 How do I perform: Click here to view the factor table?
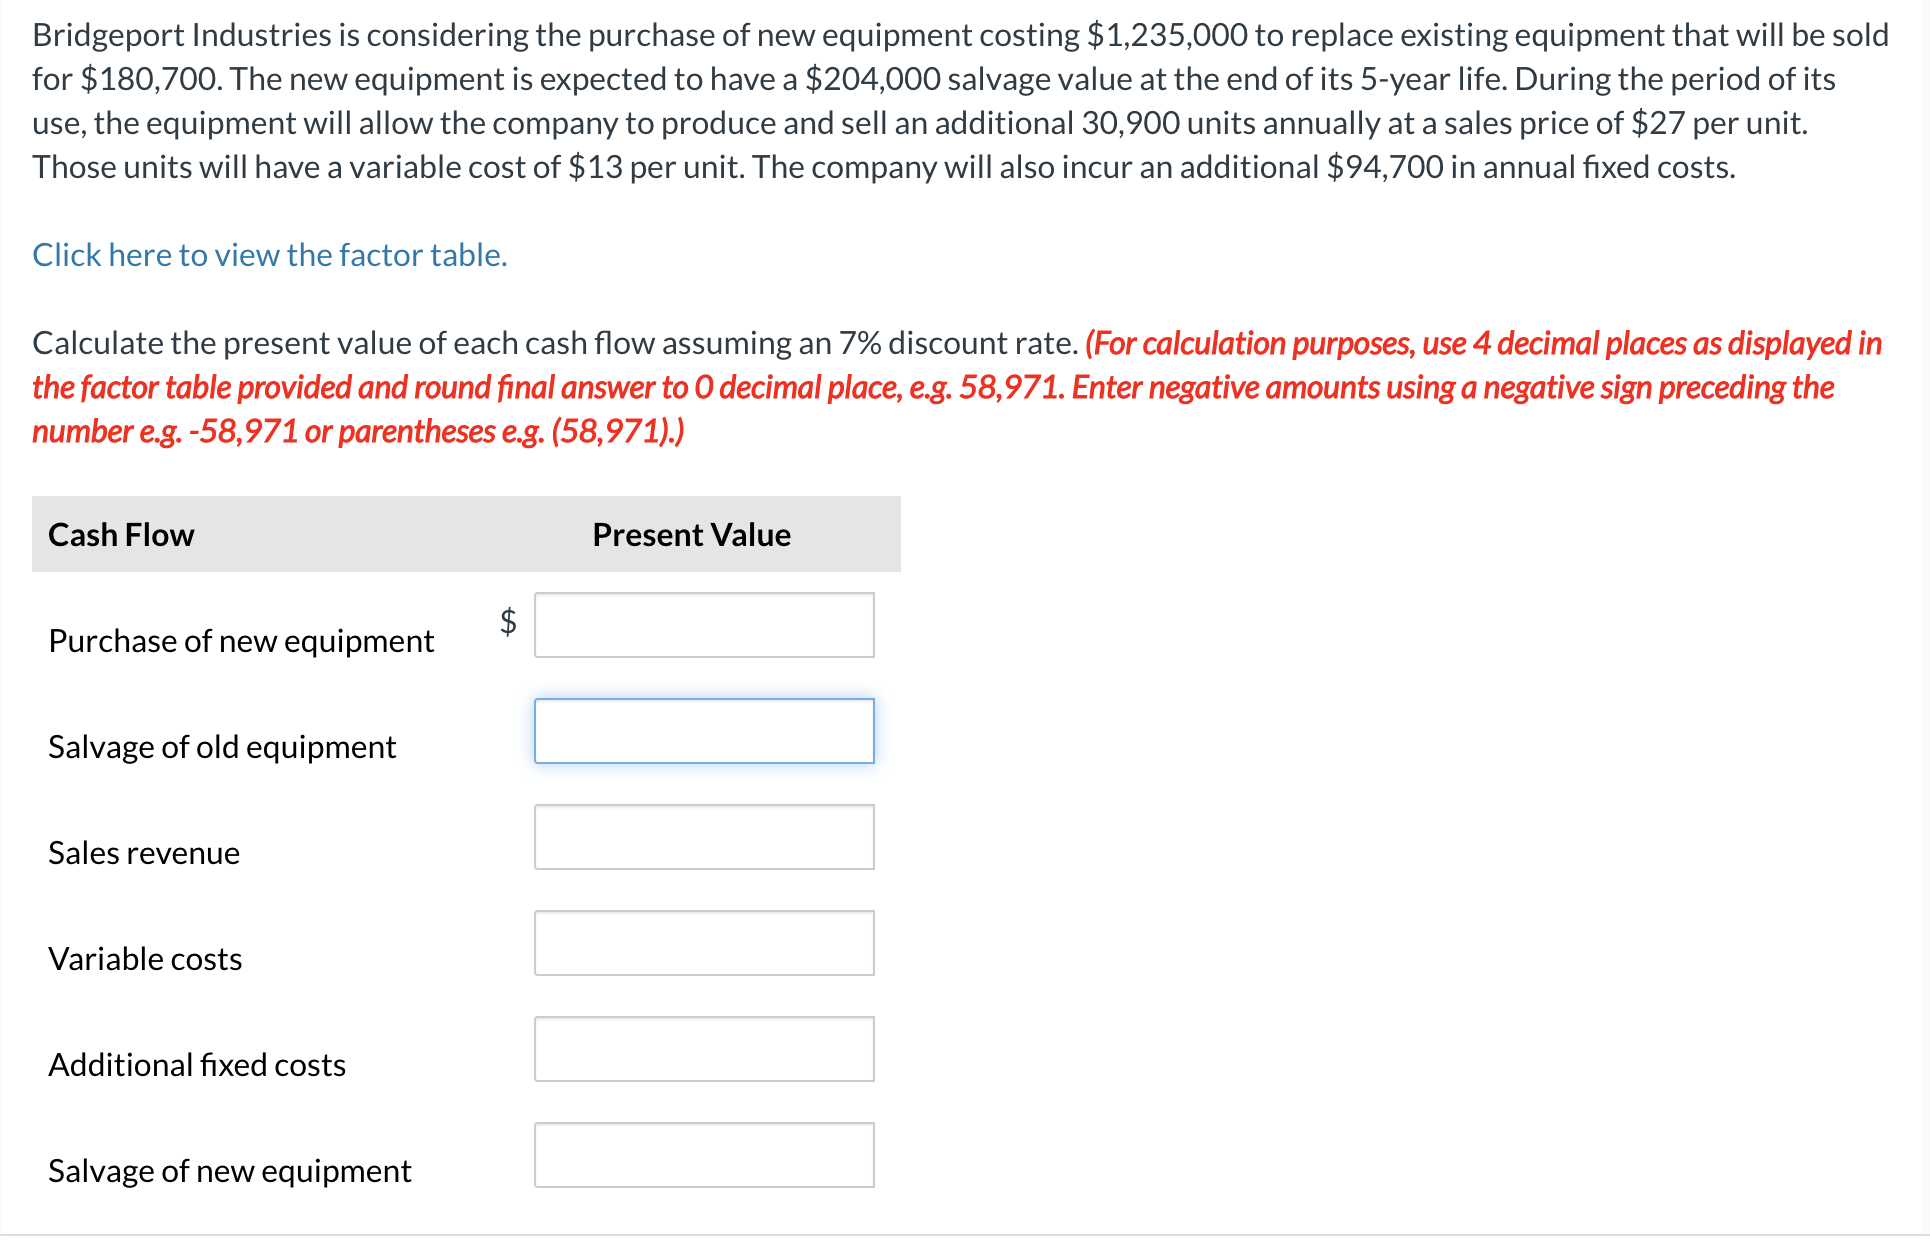point(268,255)
